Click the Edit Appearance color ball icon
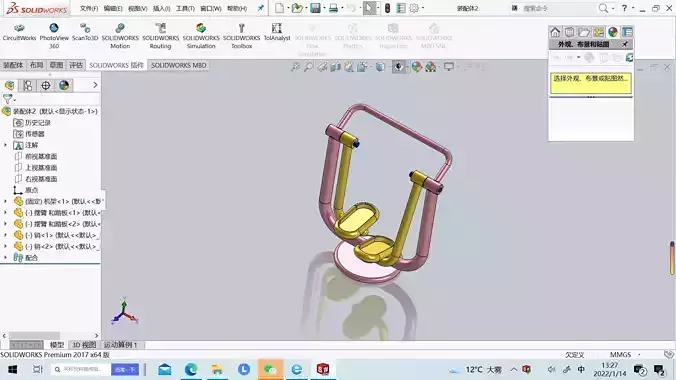The image size is (676, 380). tap(416, 67)
